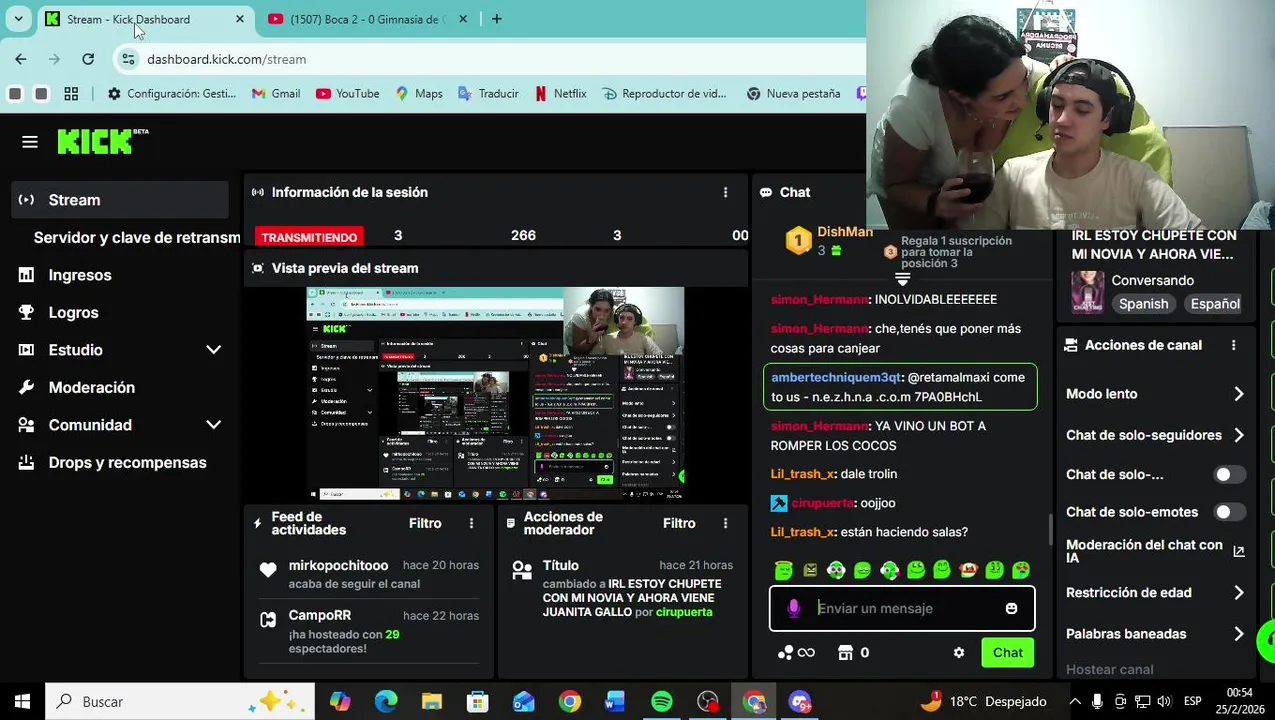Open the emoji picker in chat input
Viewport: 1275px width, 720px height.
click(x=1011, y=608)
